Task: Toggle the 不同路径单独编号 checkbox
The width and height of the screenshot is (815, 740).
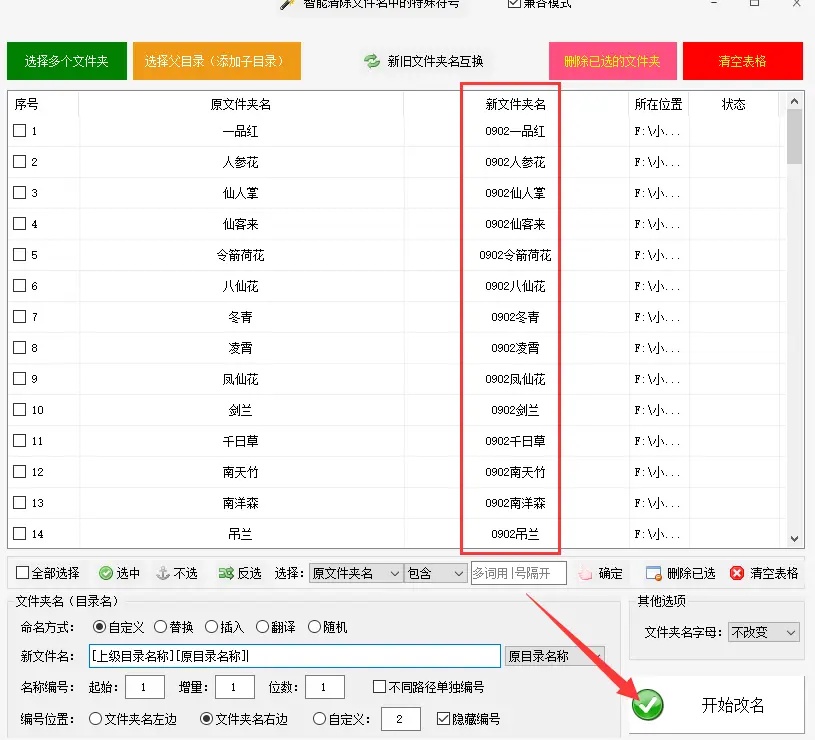Action: coord(379,687)
